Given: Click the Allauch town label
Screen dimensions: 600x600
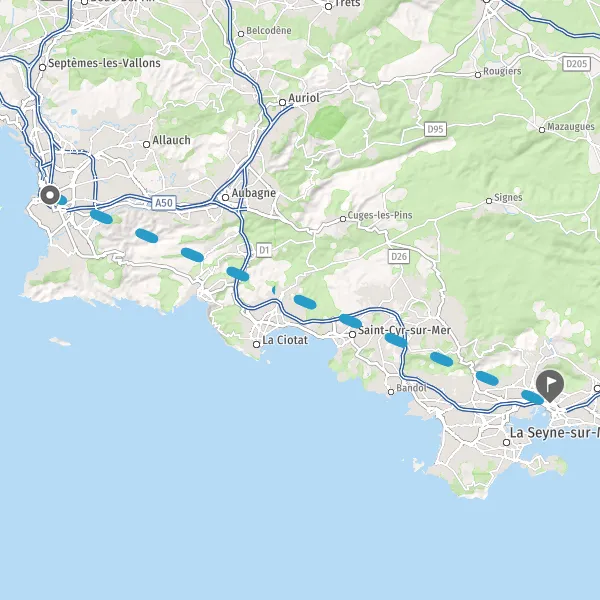Looking at the screenshot, I should 171,140.
